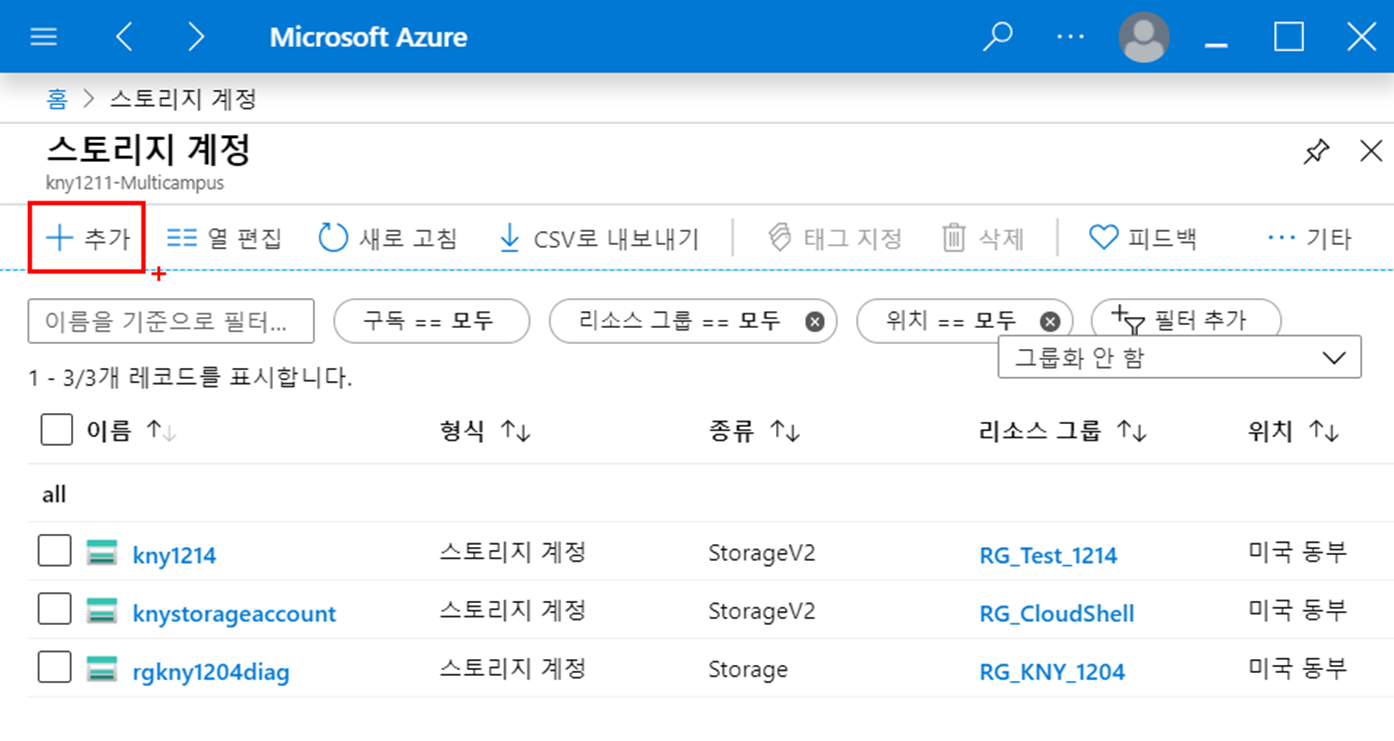The height and width of the screenshot is (741, 1394).
Task: Open the rgkny1204diag storage account
Action: (x=211, y=671)
